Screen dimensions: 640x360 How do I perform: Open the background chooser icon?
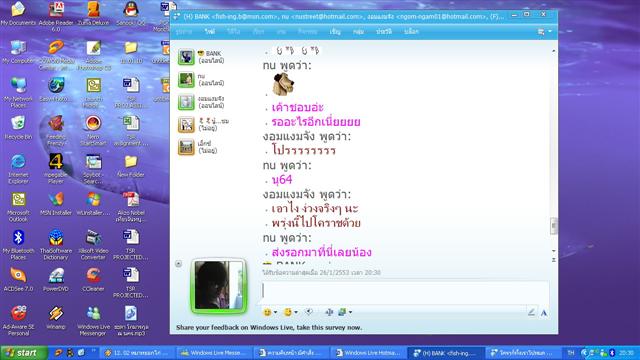point(342,312)
